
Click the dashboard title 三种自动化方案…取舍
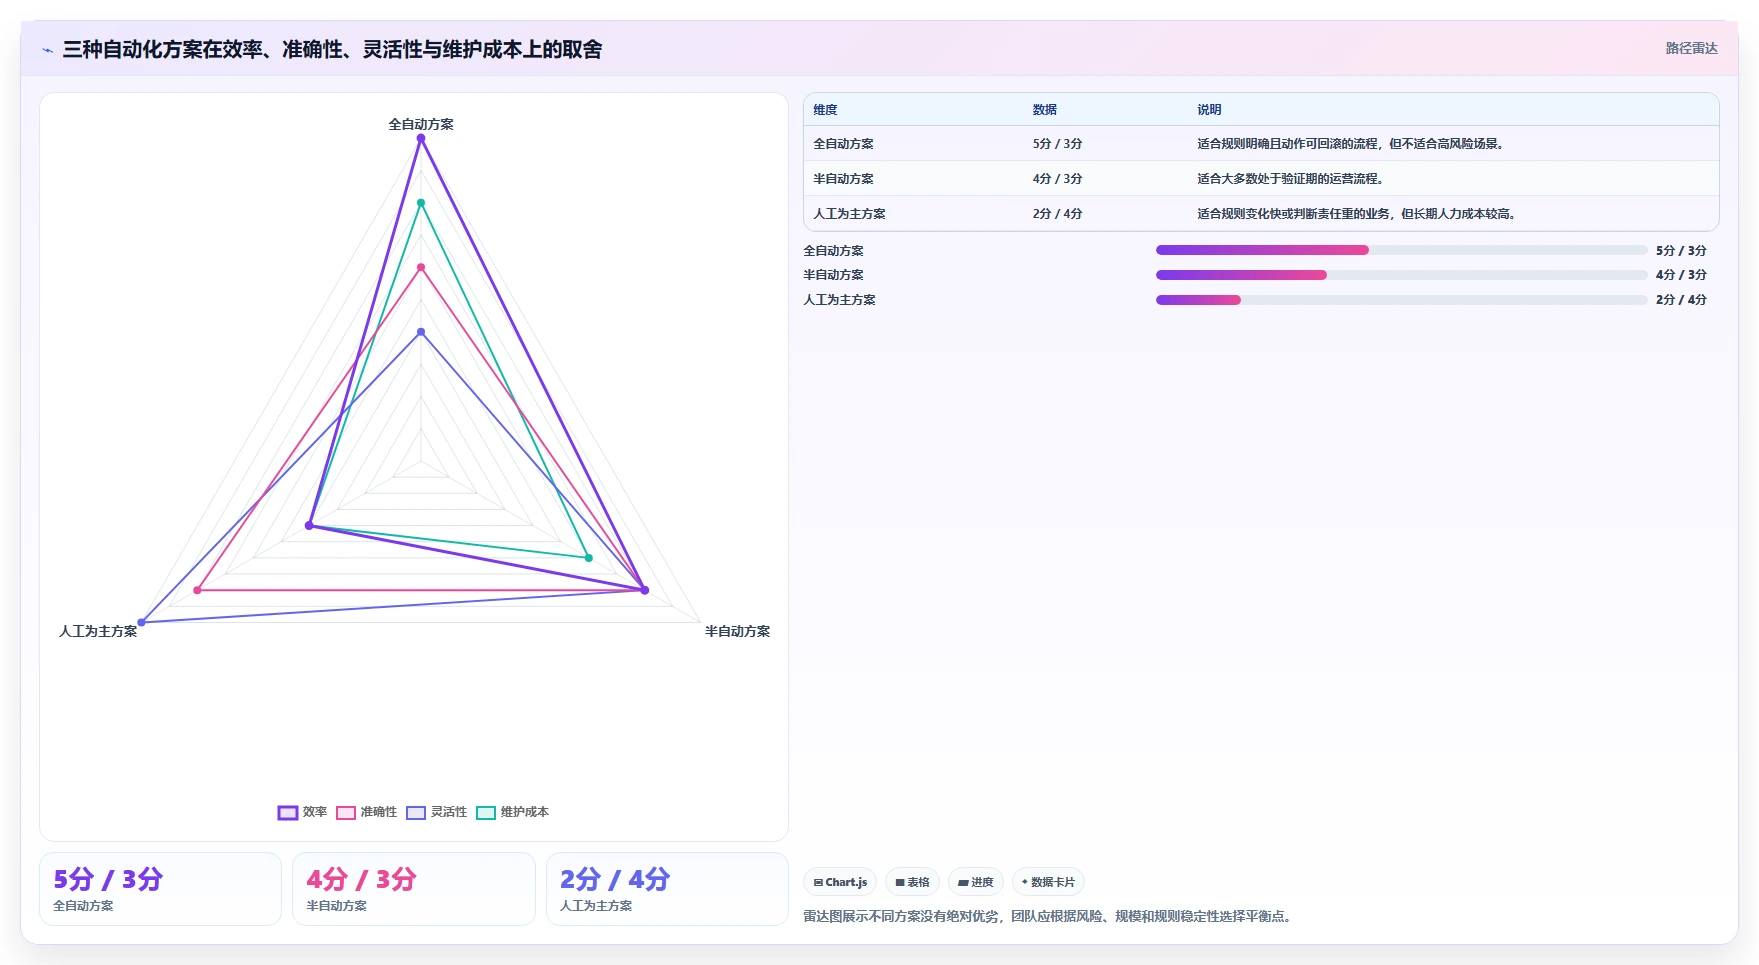(x=332, y=50)
